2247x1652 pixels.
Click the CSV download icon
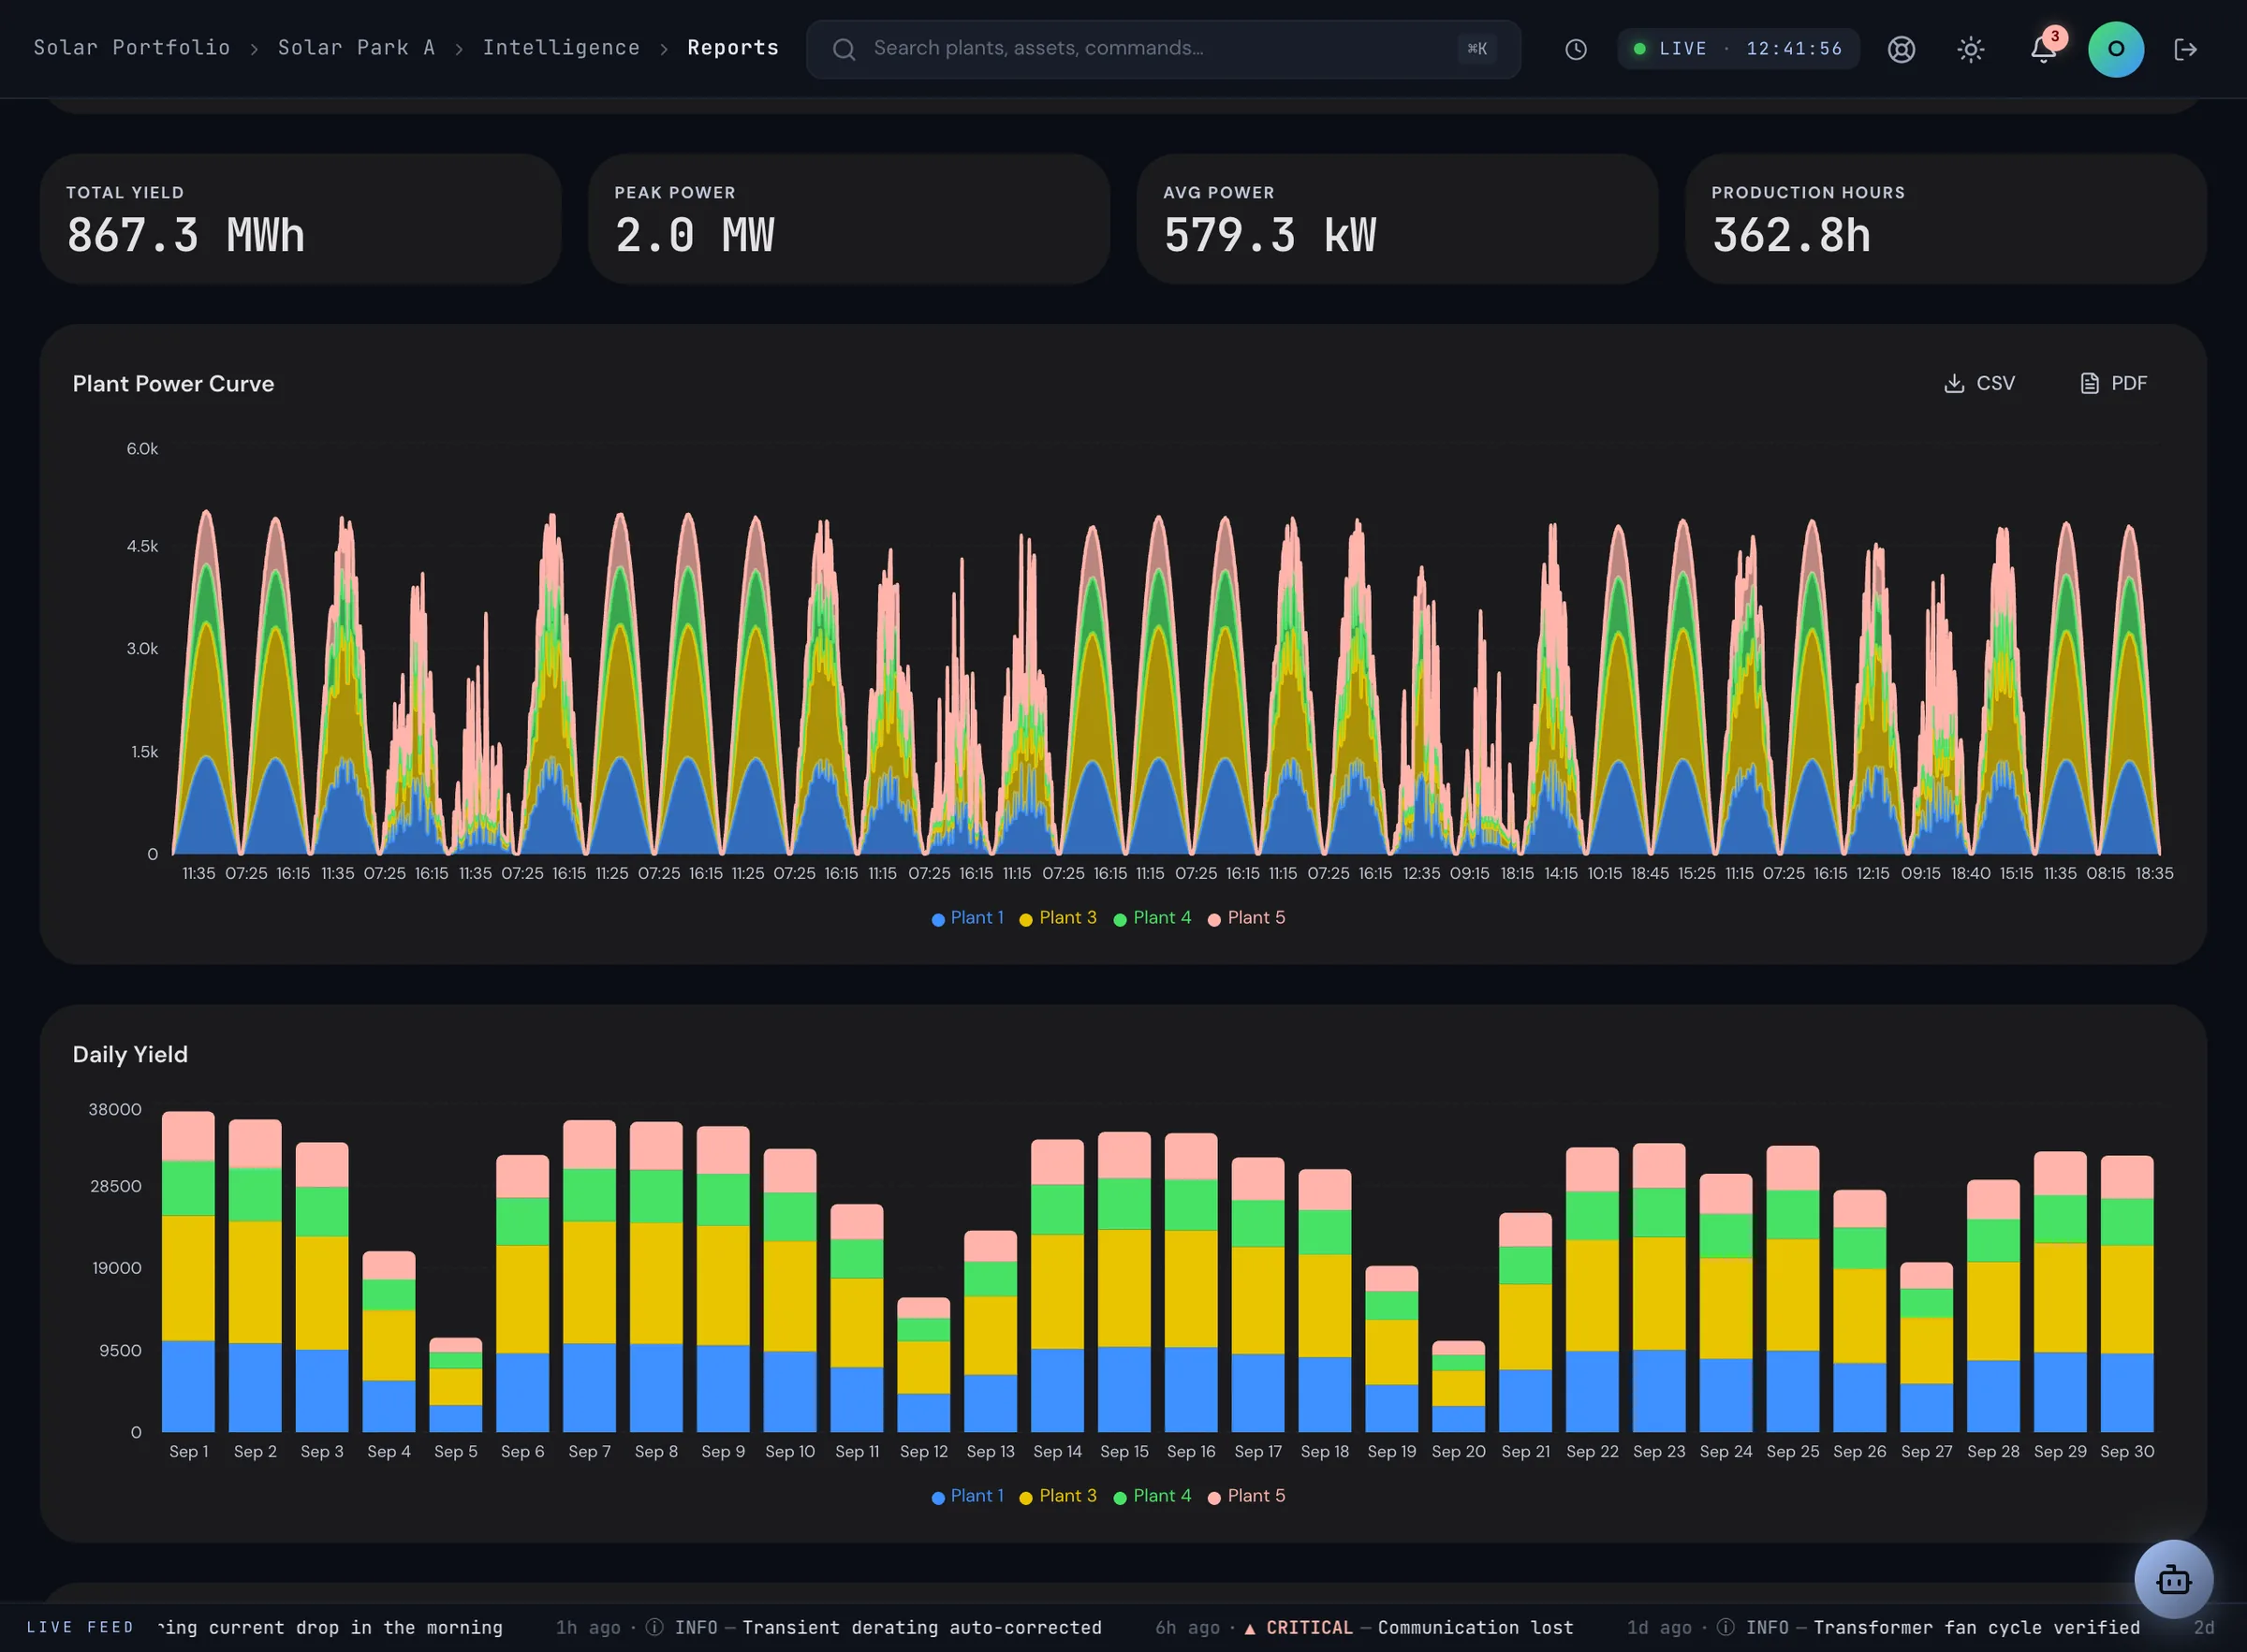click(1953, 383)
